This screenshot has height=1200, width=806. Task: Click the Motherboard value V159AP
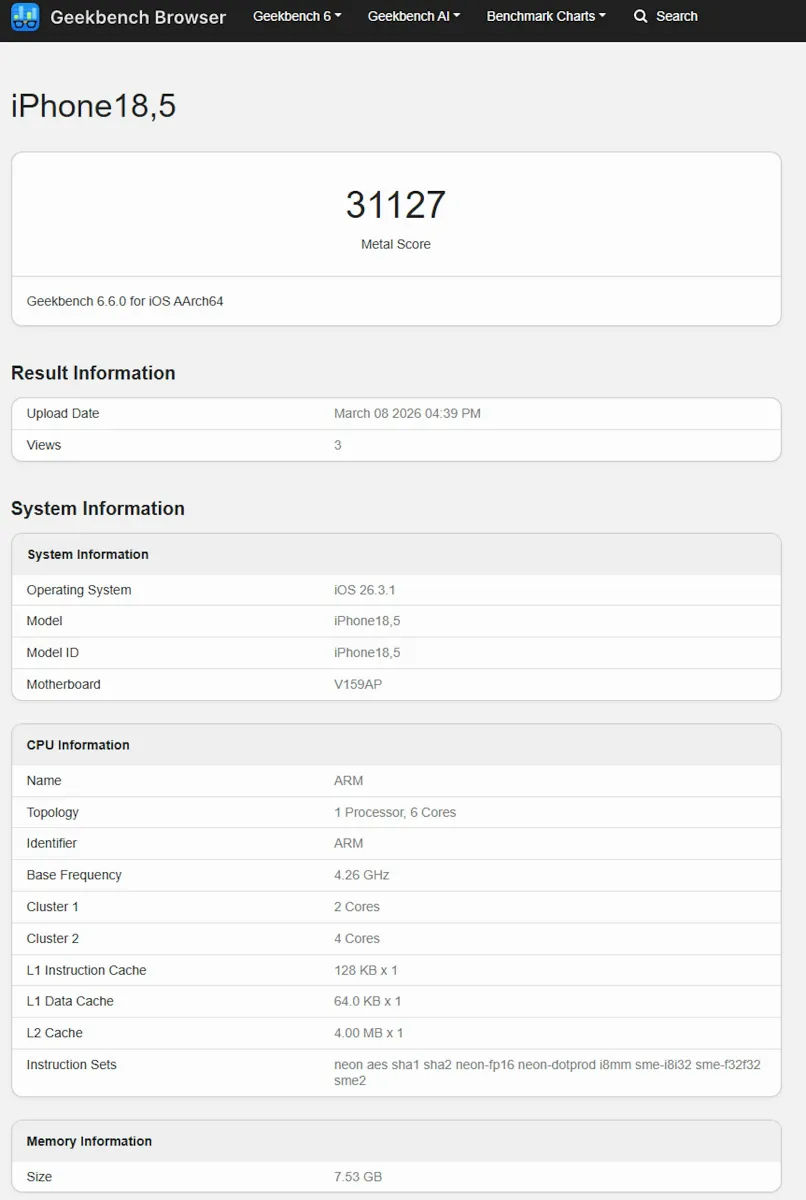tap(358, 684)
